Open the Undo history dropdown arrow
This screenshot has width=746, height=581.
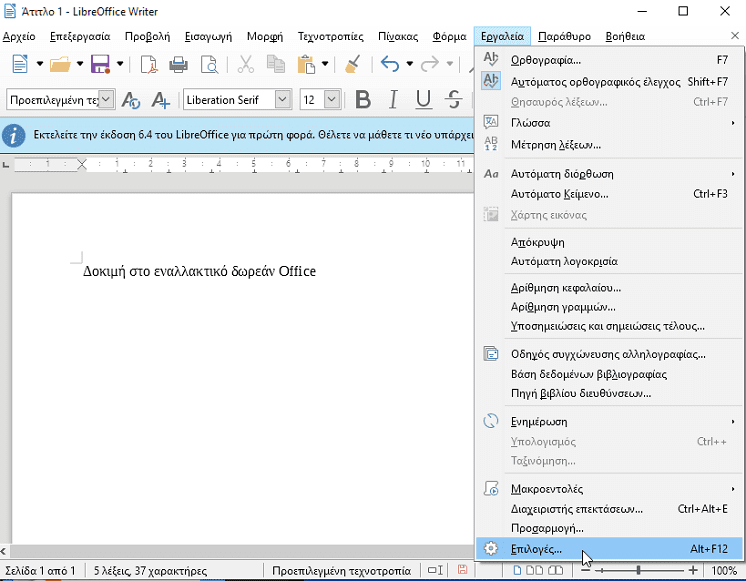coord(410,64)
